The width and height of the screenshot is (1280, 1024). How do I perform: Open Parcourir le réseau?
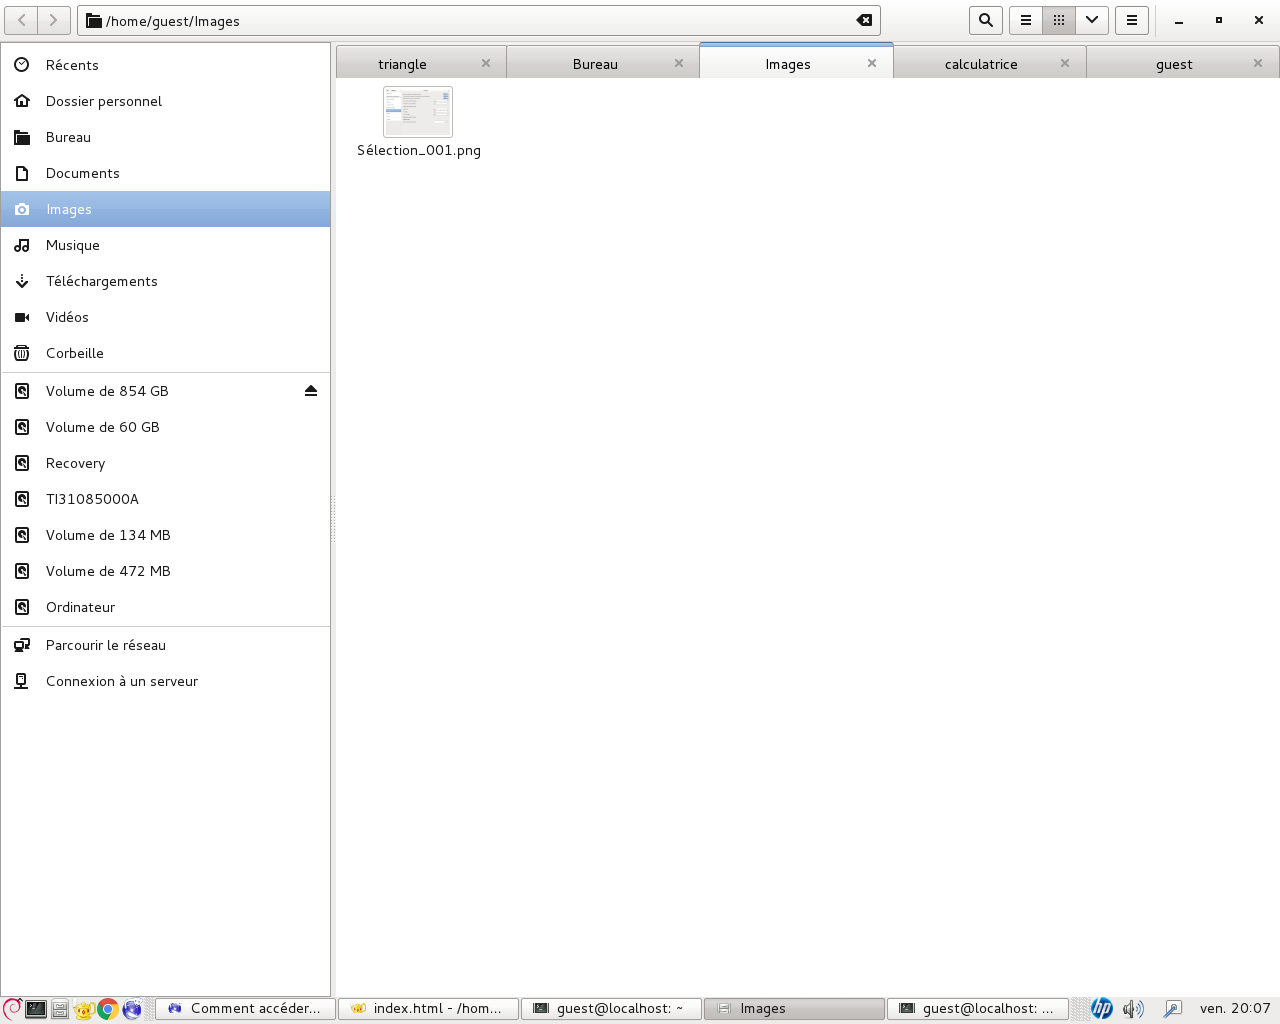tap(105, 645)
